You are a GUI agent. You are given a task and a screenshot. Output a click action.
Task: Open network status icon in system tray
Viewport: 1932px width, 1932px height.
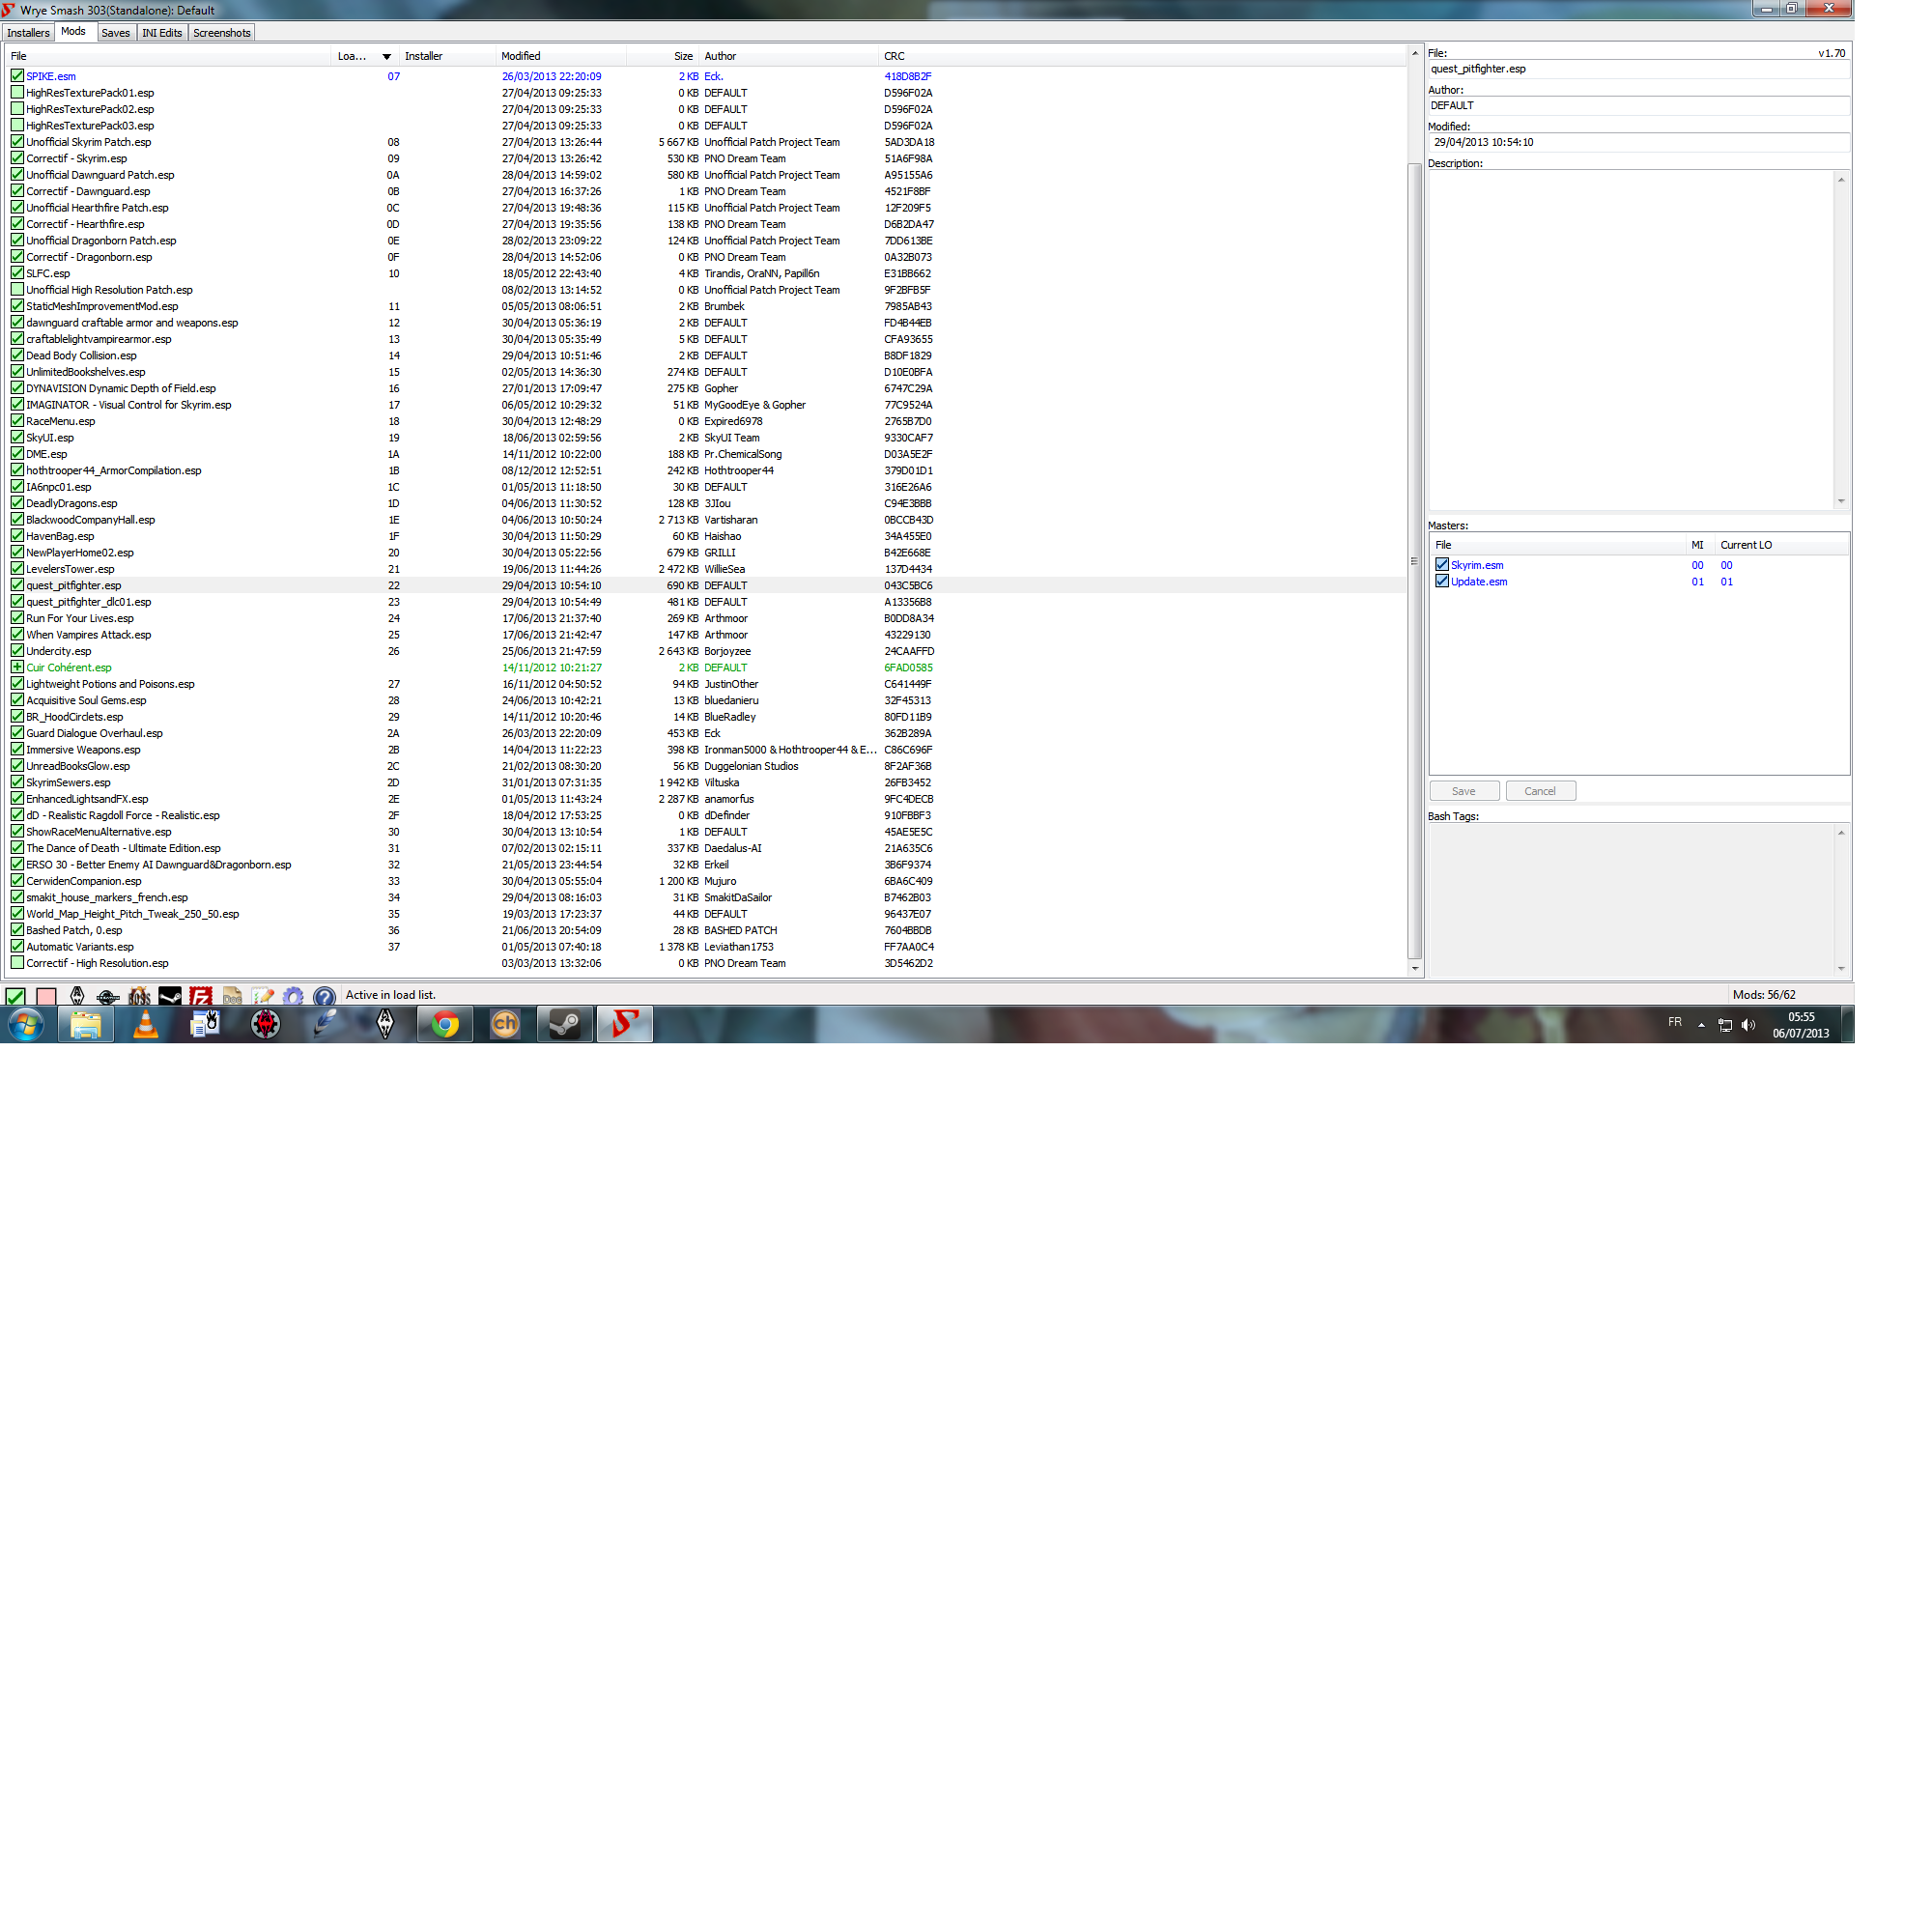(x=1725, y=1025)
